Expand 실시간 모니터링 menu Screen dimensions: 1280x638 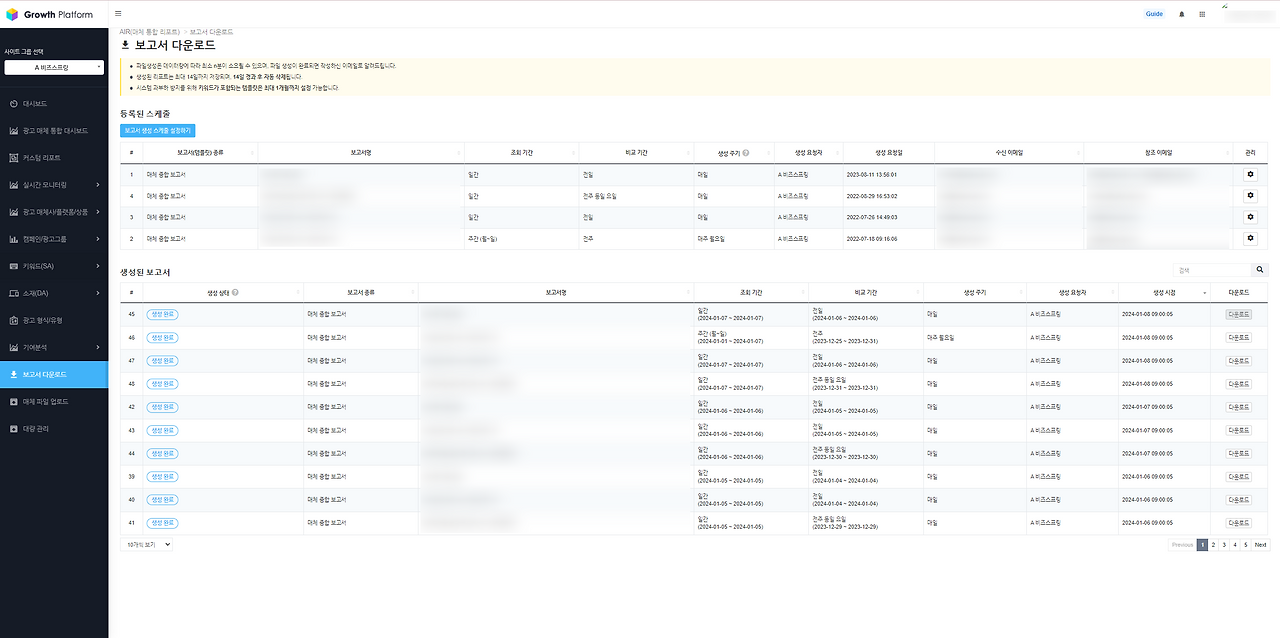pyautogui.click(x=54, y=184)
